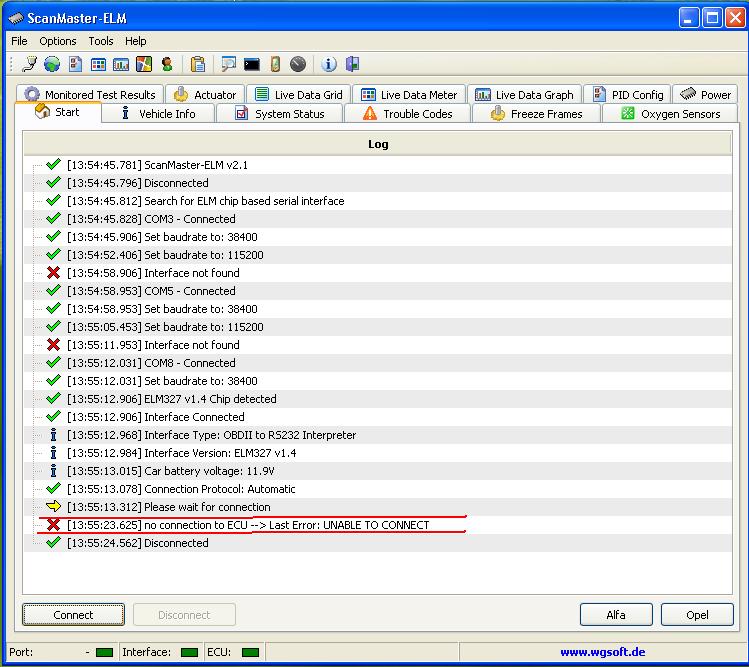Screen dimensions: 749x667
Task: Open the black terminal console icon
Action: (252, 65)
